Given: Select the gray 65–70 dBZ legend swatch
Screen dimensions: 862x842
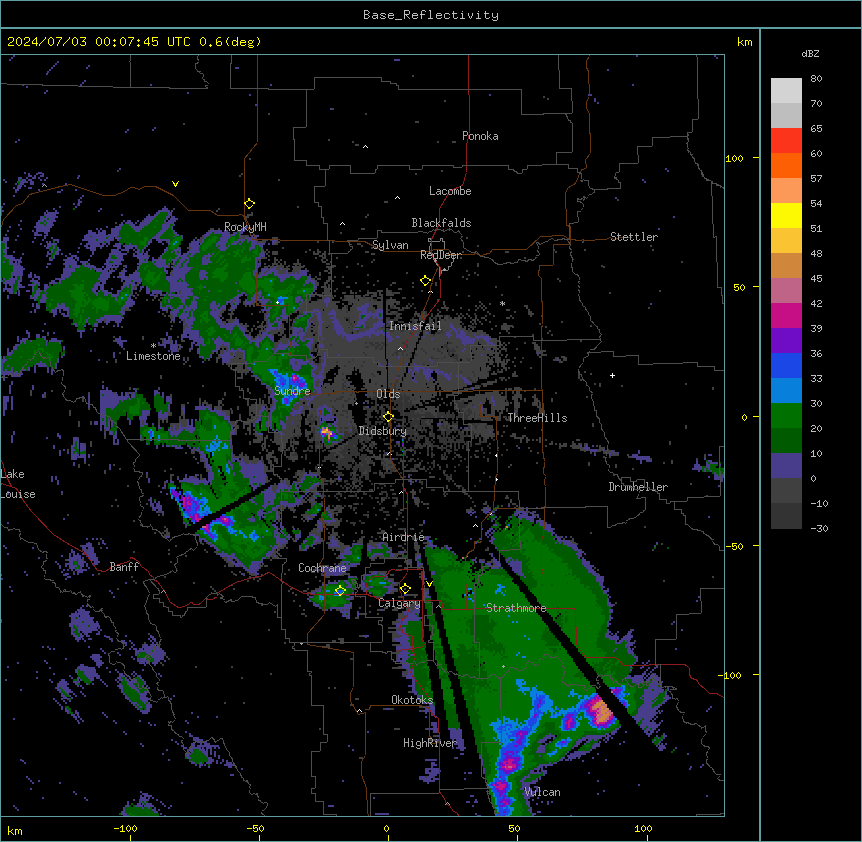Looking at the screenshot, I should point(786,115).
